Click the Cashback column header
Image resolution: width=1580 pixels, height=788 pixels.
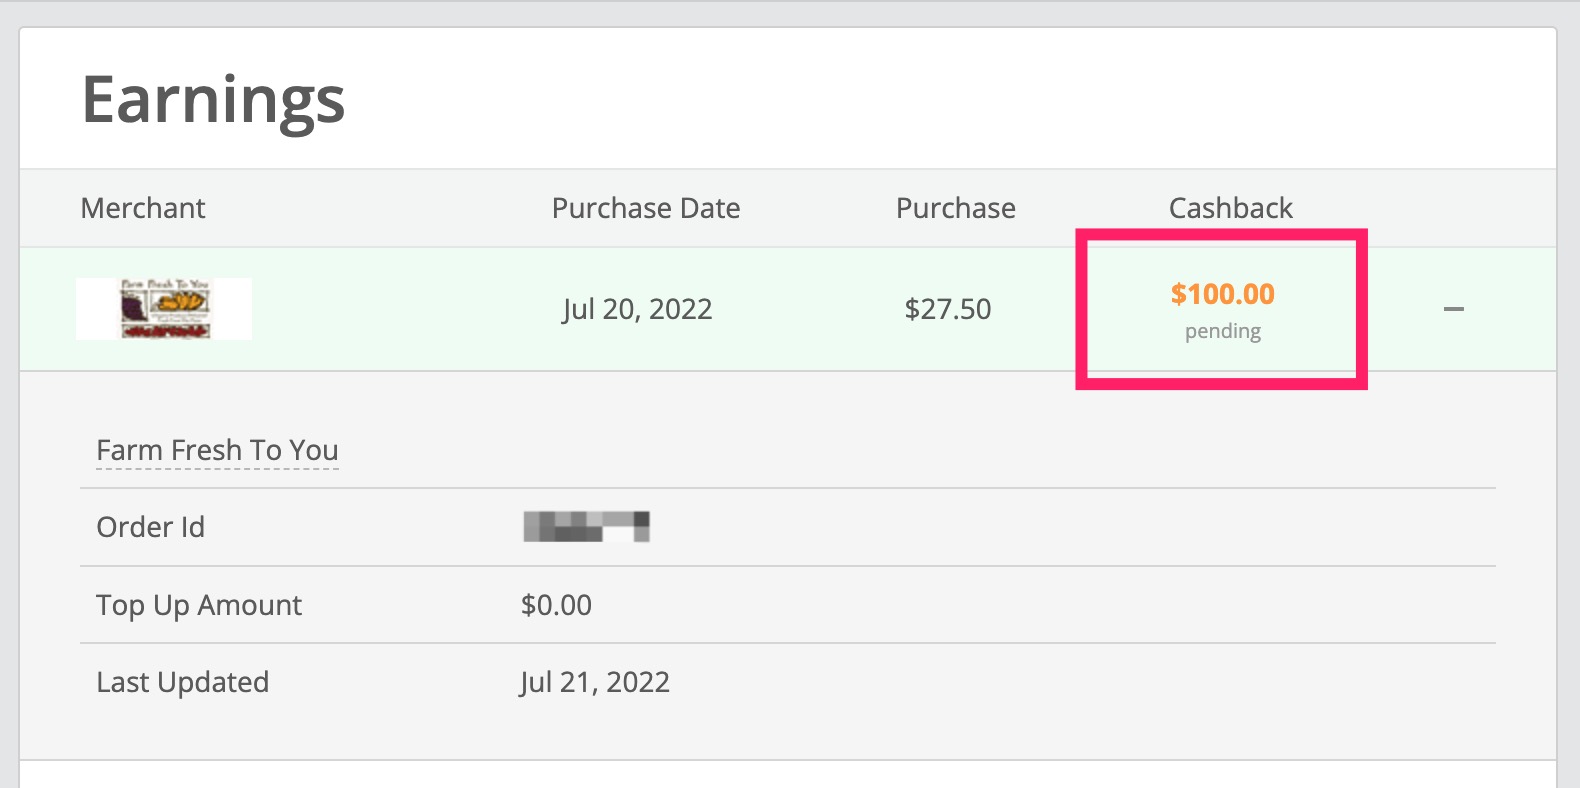click(x=1230, y=208)
